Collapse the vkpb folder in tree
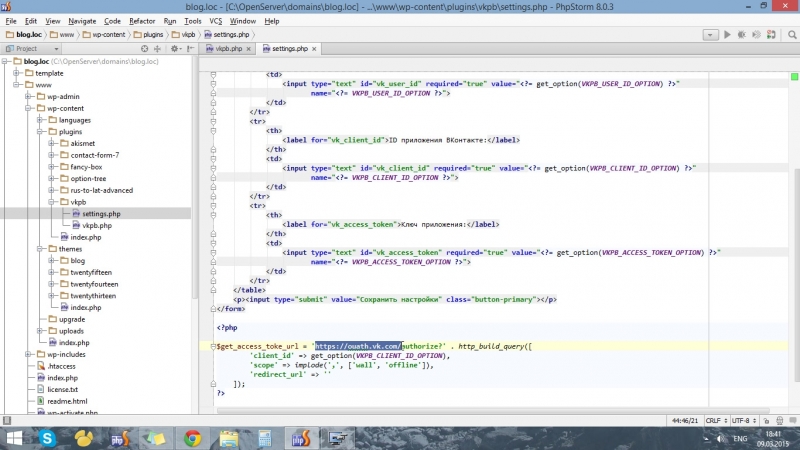Screen dimensions: 800x450 51,202
